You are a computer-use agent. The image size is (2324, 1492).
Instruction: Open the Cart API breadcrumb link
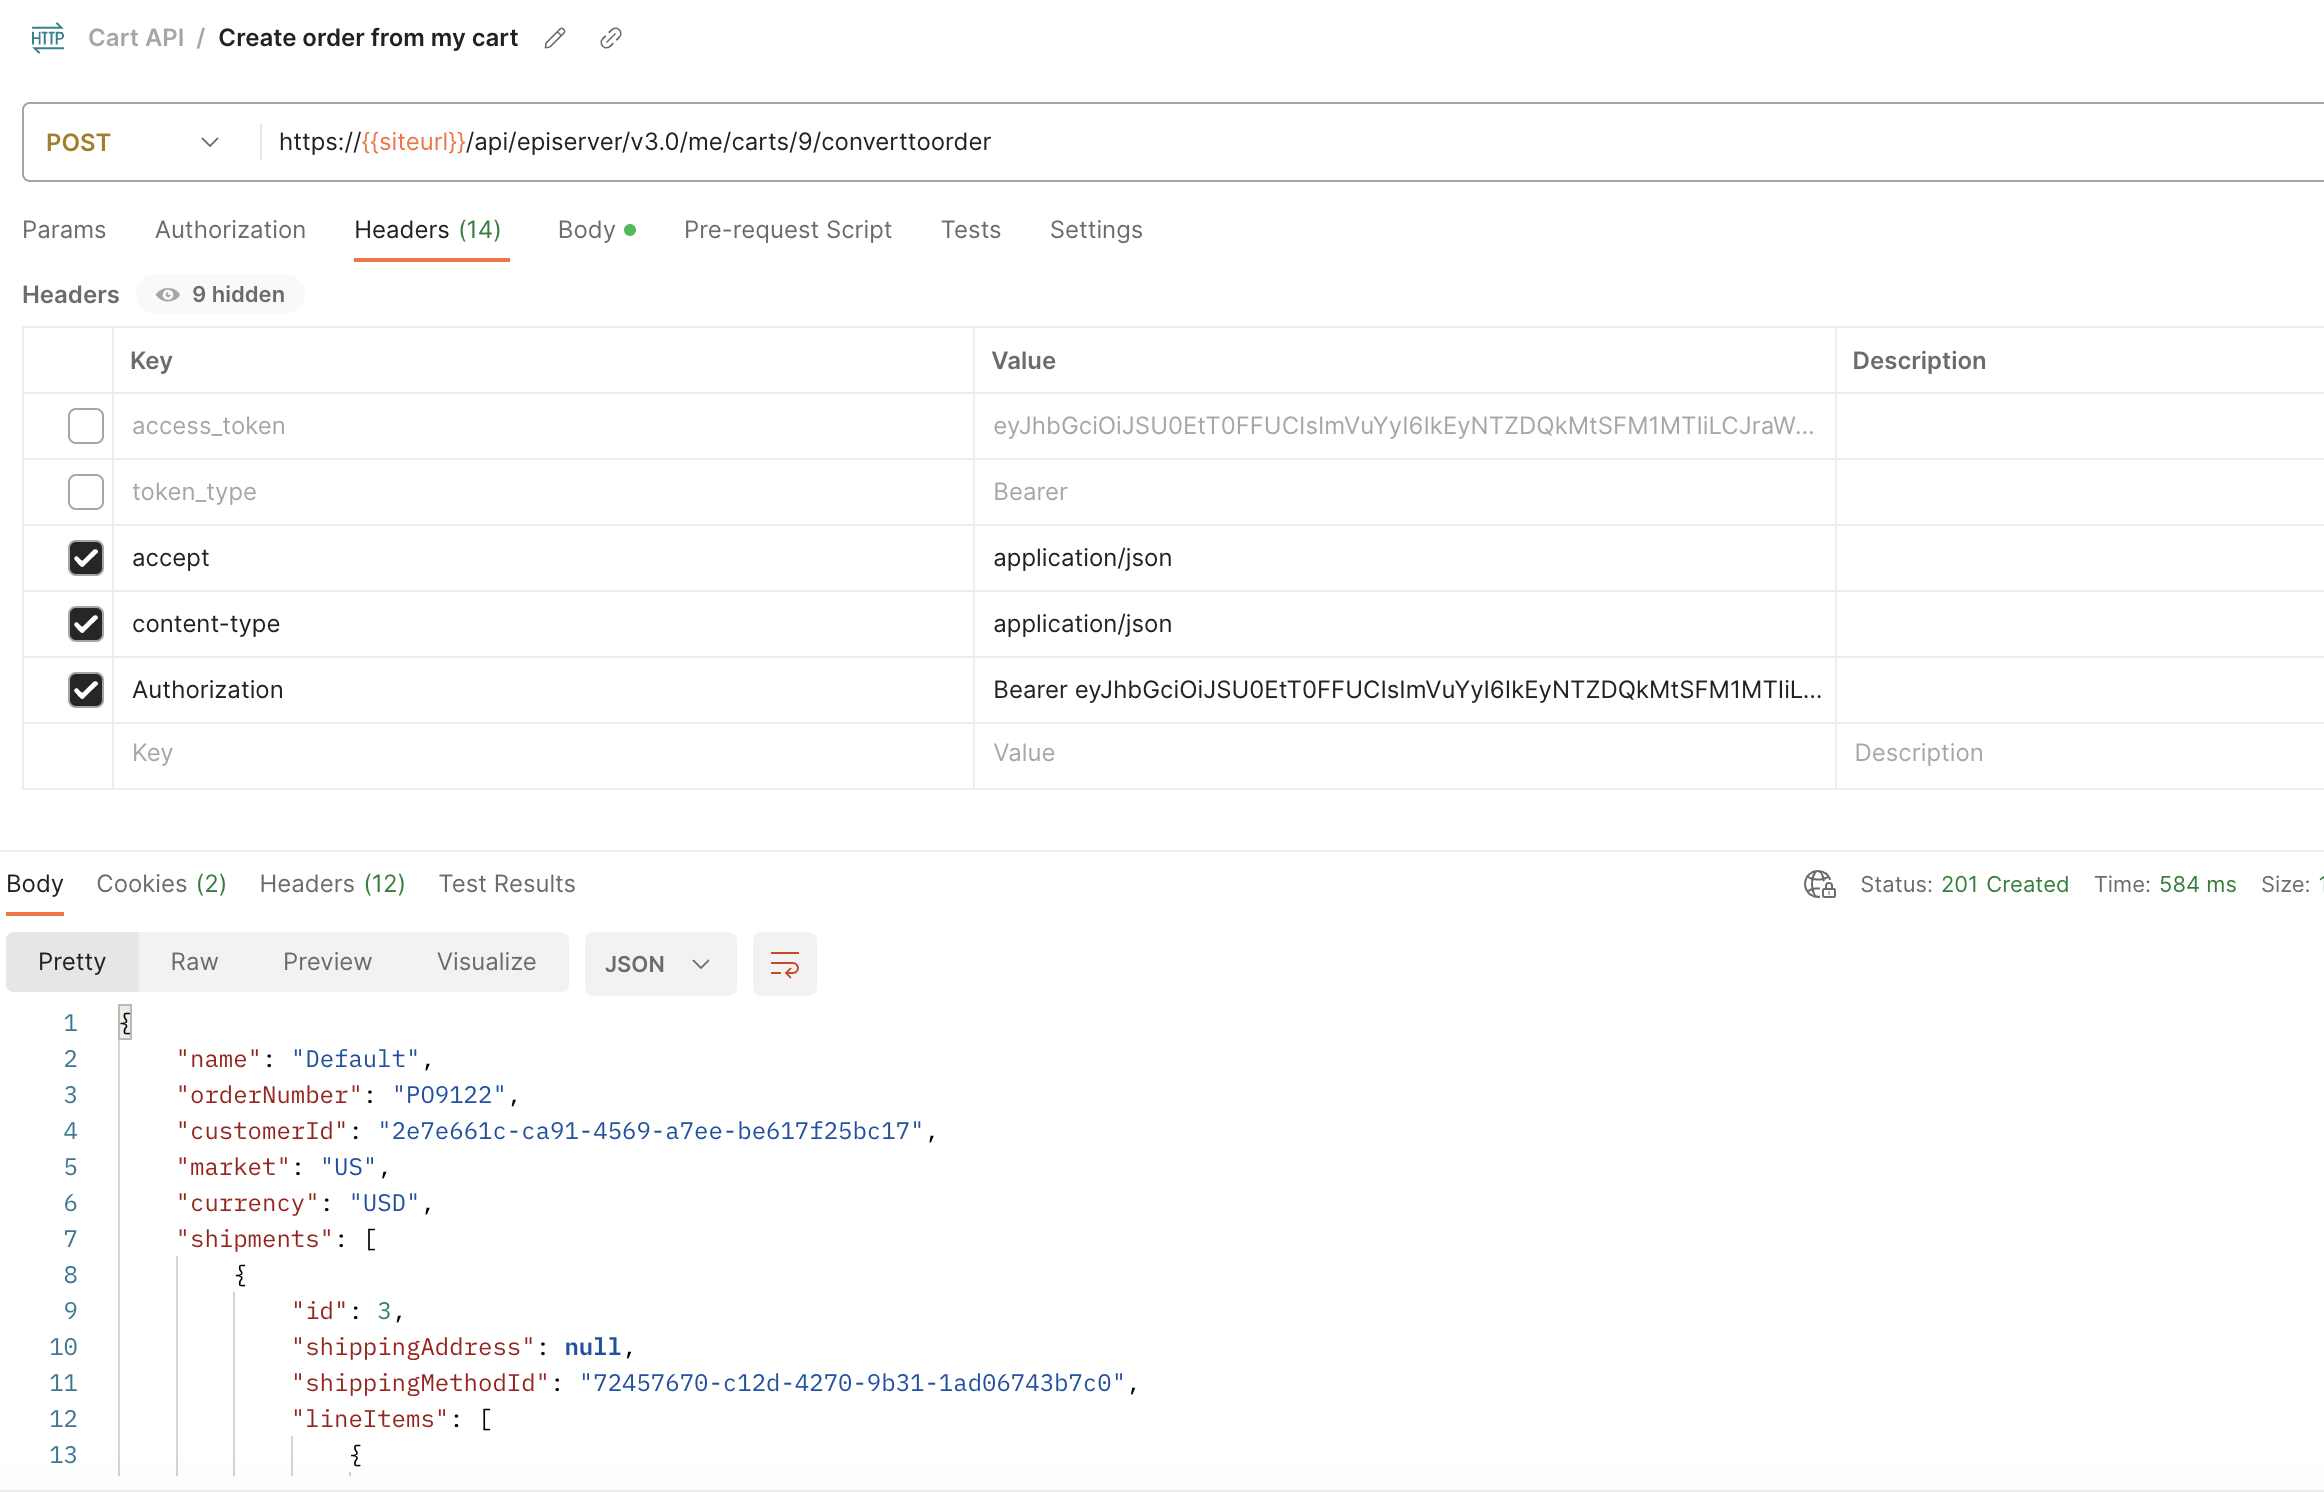click(136, 38)
